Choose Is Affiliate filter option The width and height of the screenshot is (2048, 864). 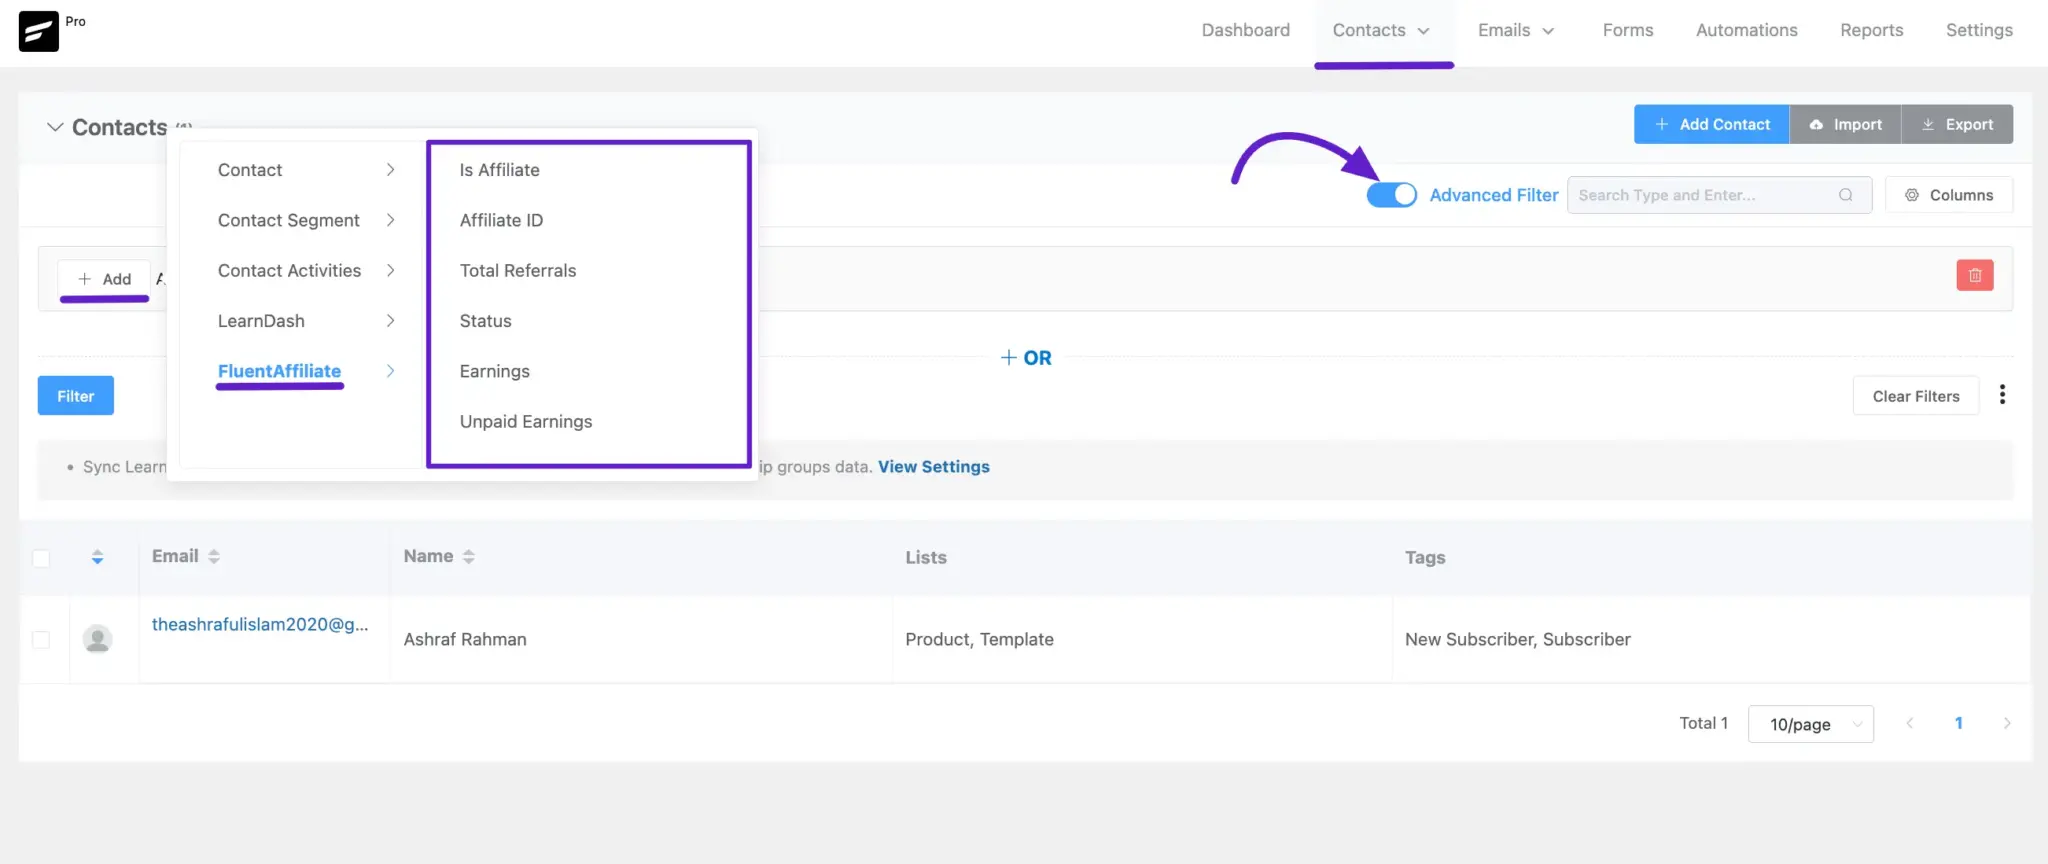point(499,170)
